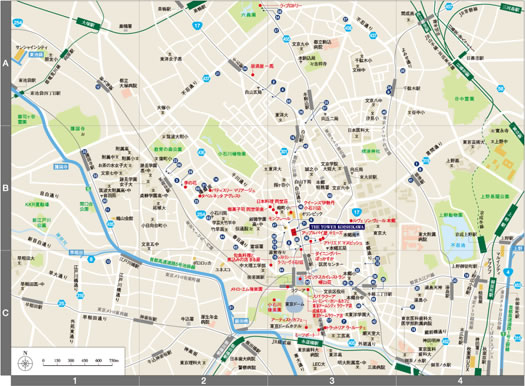Click the 谷中霊園 cemetery label

(x=464, y=99)
